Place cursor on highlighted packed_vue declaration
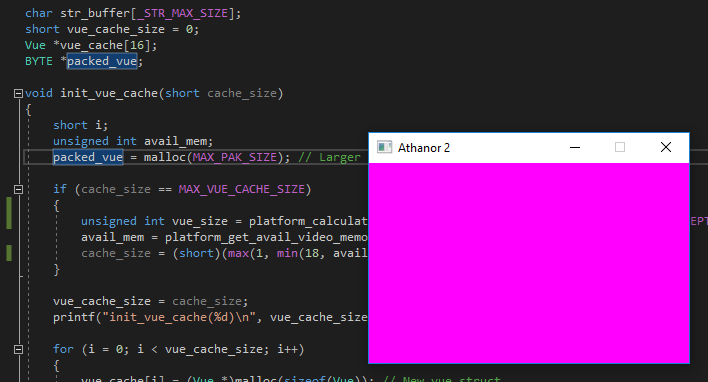The height and width of the screenshot is (382, 708). coord(102,61)
